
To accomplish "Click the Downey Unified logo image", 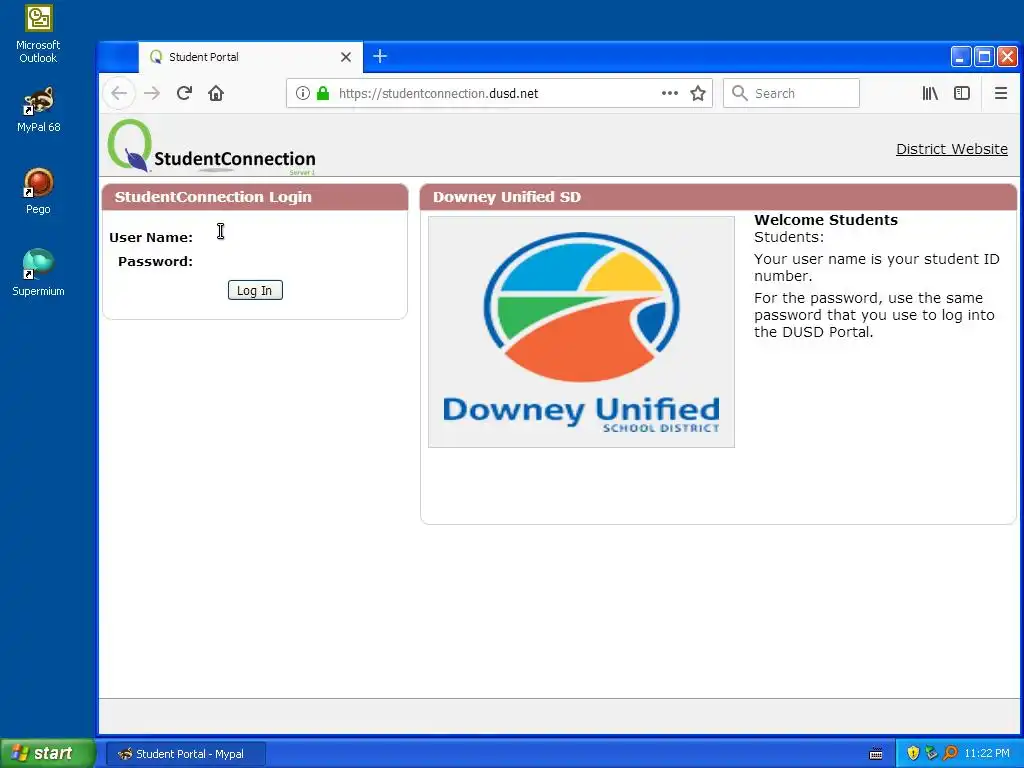I will pyautogui.click(x=581, y=332).
